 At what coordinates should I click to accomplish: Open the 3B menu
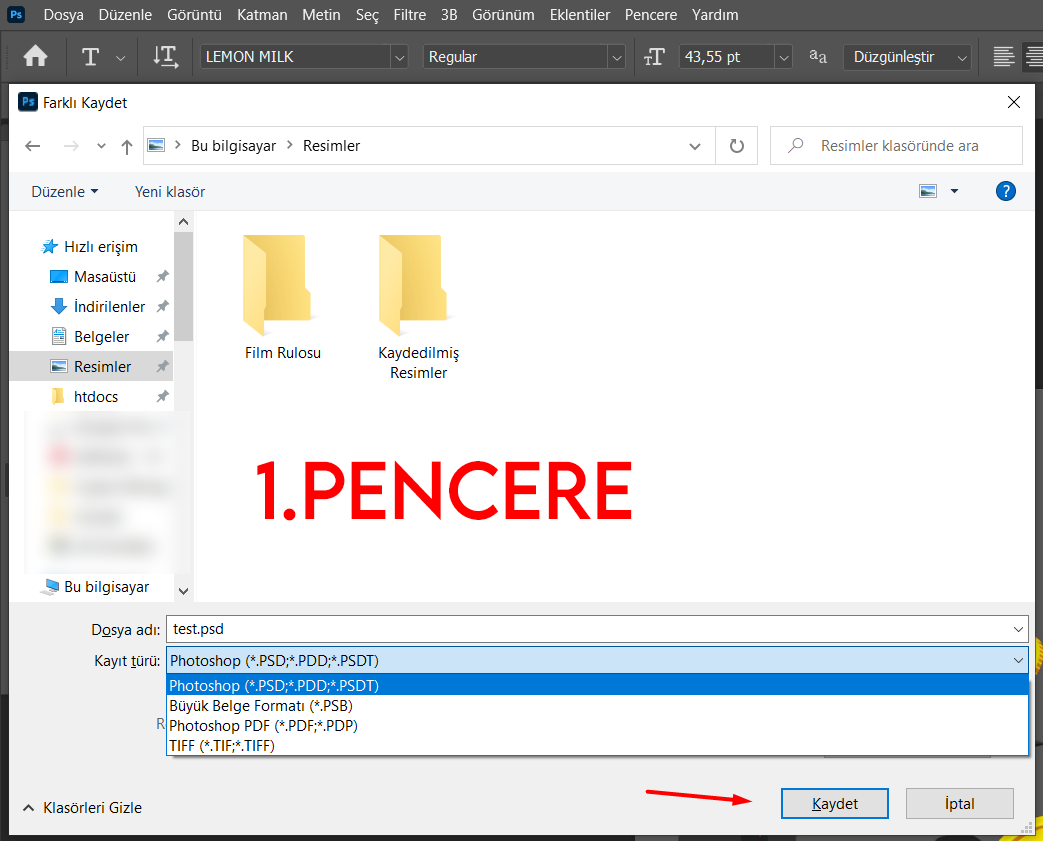[x=449, y=15]
